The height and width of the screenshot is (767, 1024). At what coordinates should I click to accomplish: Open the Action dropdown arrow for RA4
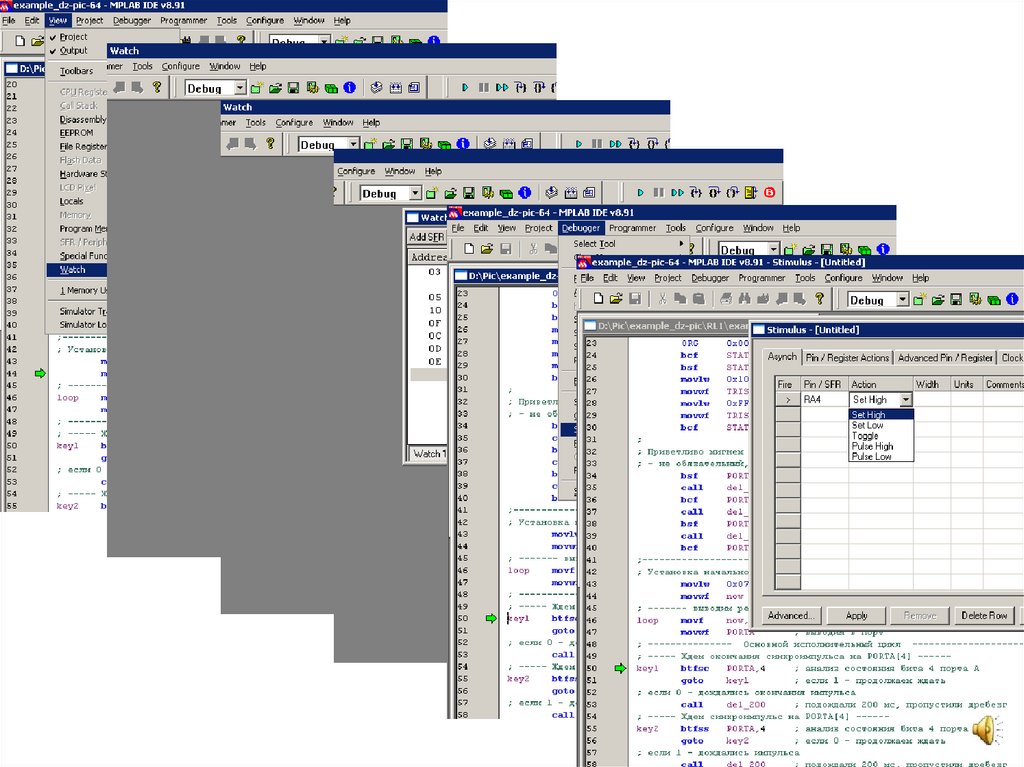pos(905,399)
